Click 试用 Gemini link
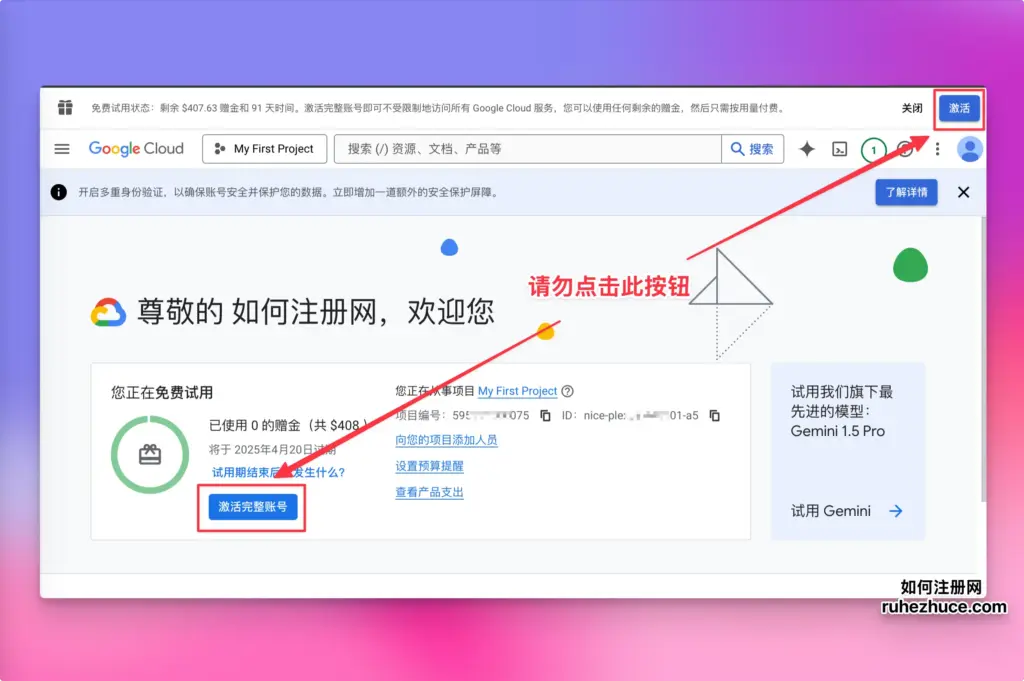Image resolution: width=1024 pixels, height=681 pixels. coord(831,511)
